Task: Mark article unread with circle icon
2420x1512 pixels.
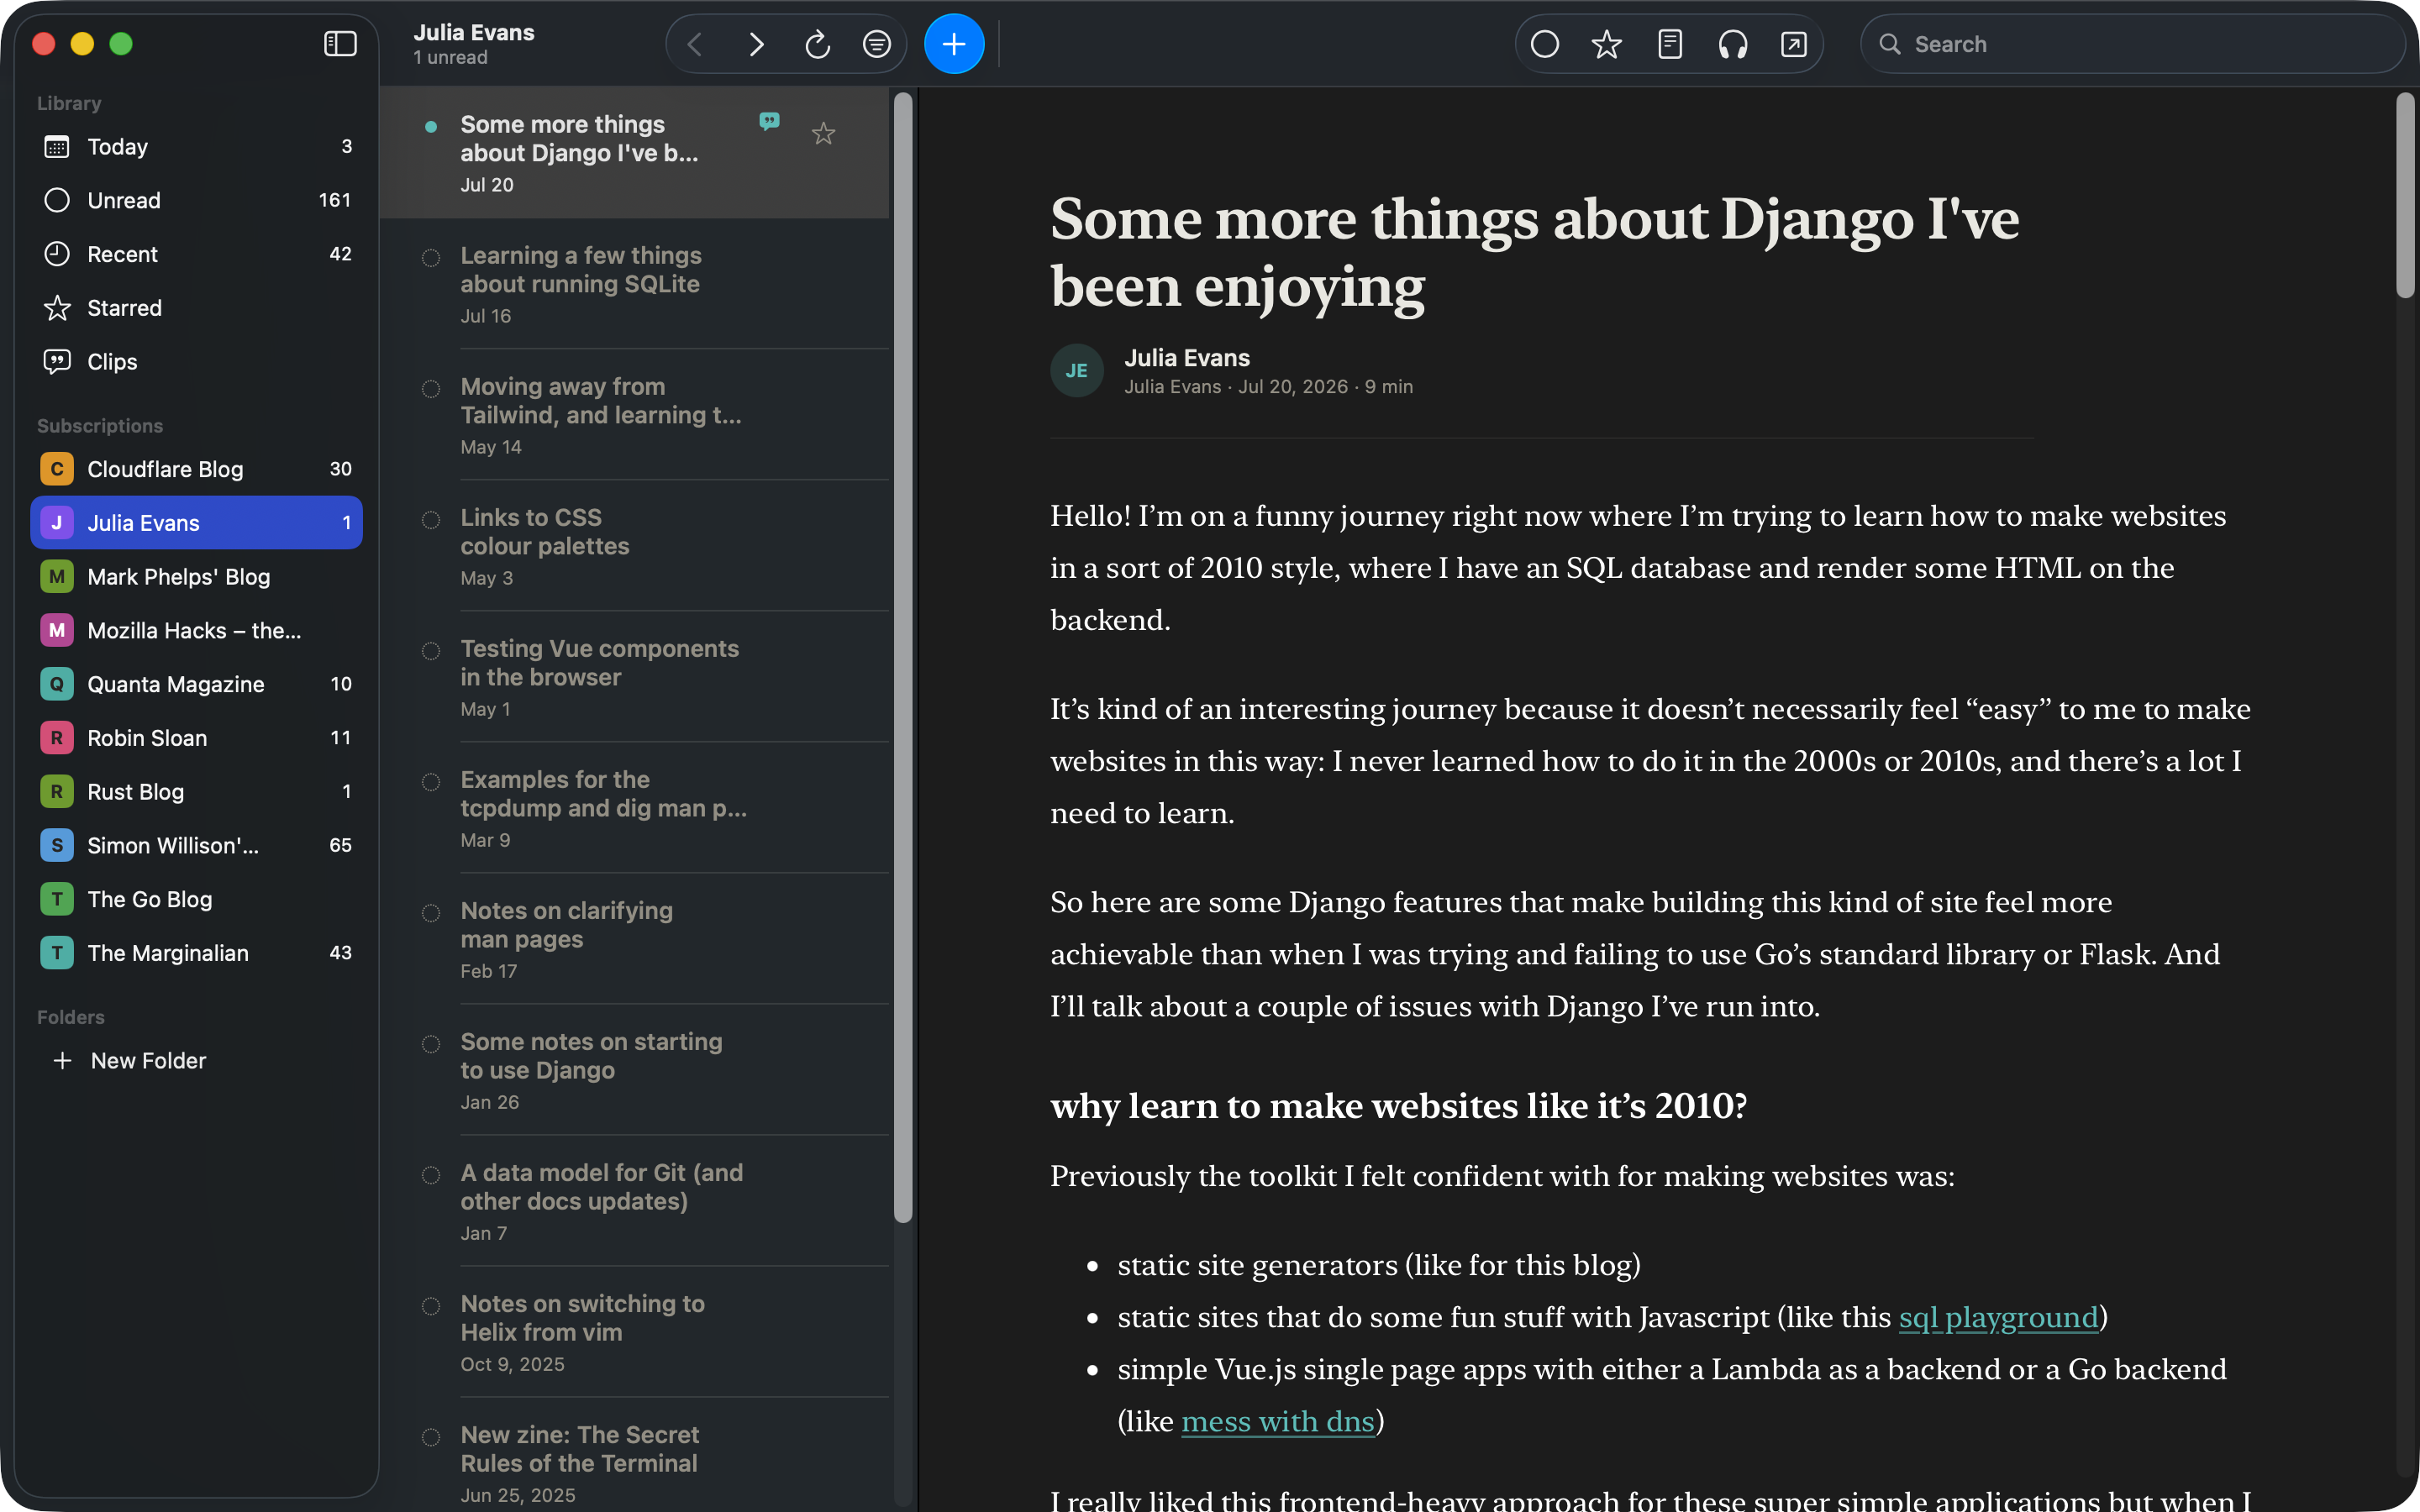Action: click(x=1545, y=44)
